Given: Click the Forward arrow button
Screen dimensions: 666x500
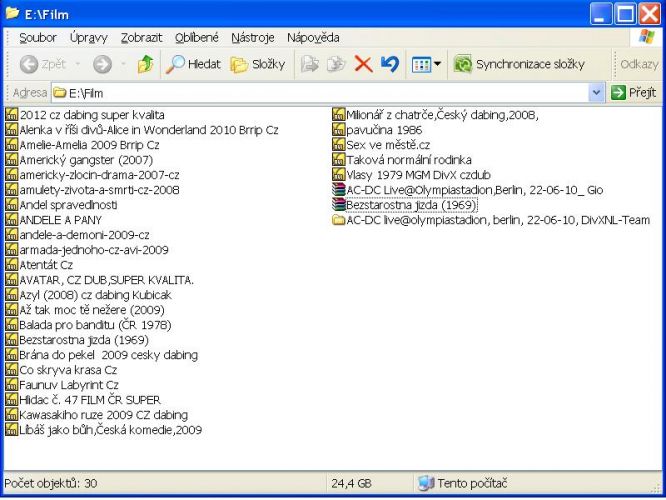Looking at the screenshot, I should (x=102, y=65).
